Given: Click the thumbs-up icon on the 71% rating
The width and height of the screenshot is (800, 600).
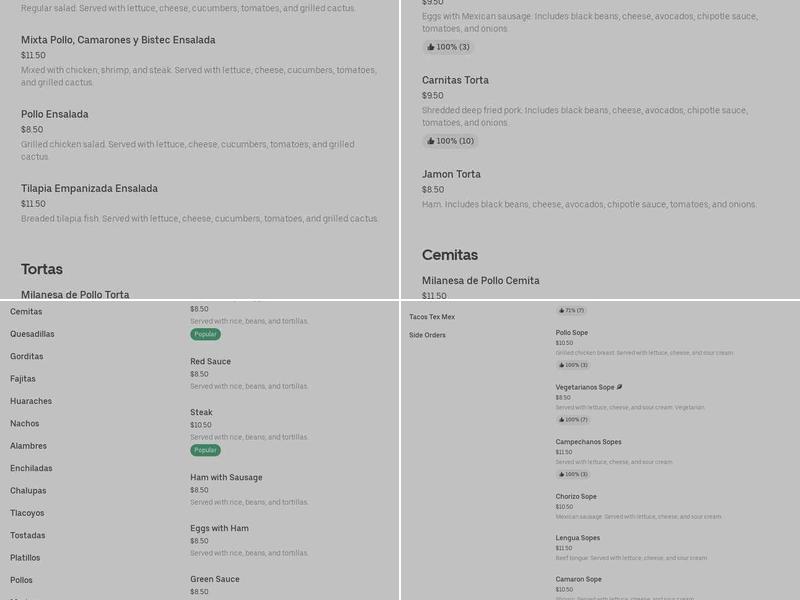Looking at the screenshot, I should [561, 310].
